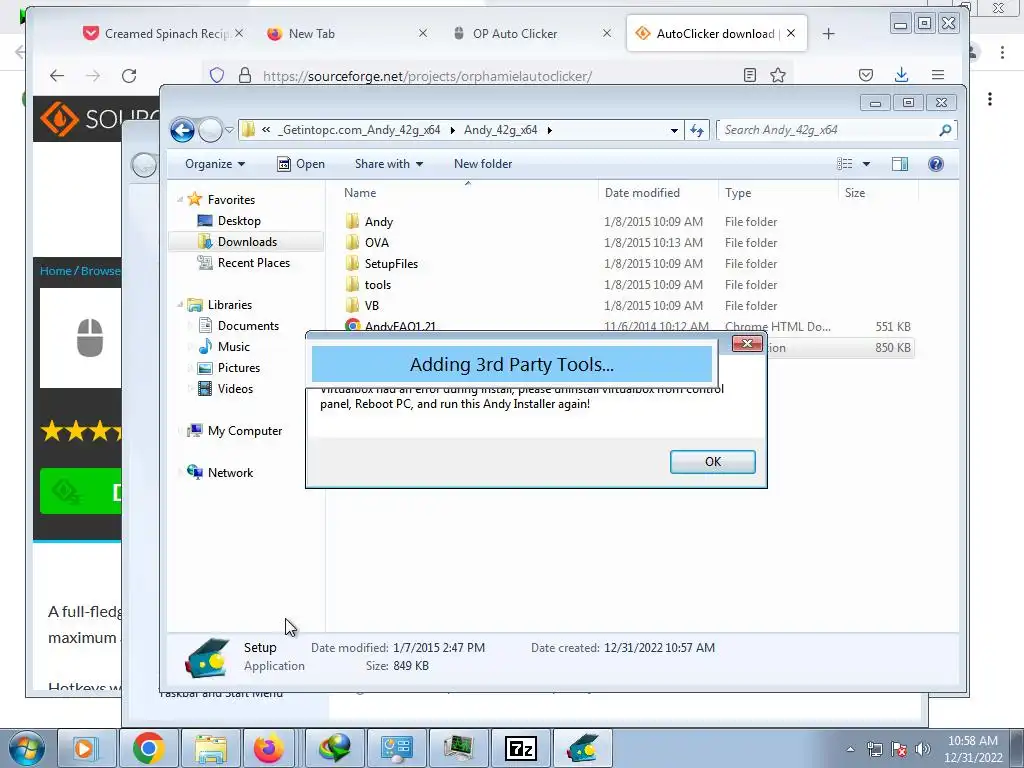Select the VB folder
Screen dimensions: 1024x768
click(372, 305)
